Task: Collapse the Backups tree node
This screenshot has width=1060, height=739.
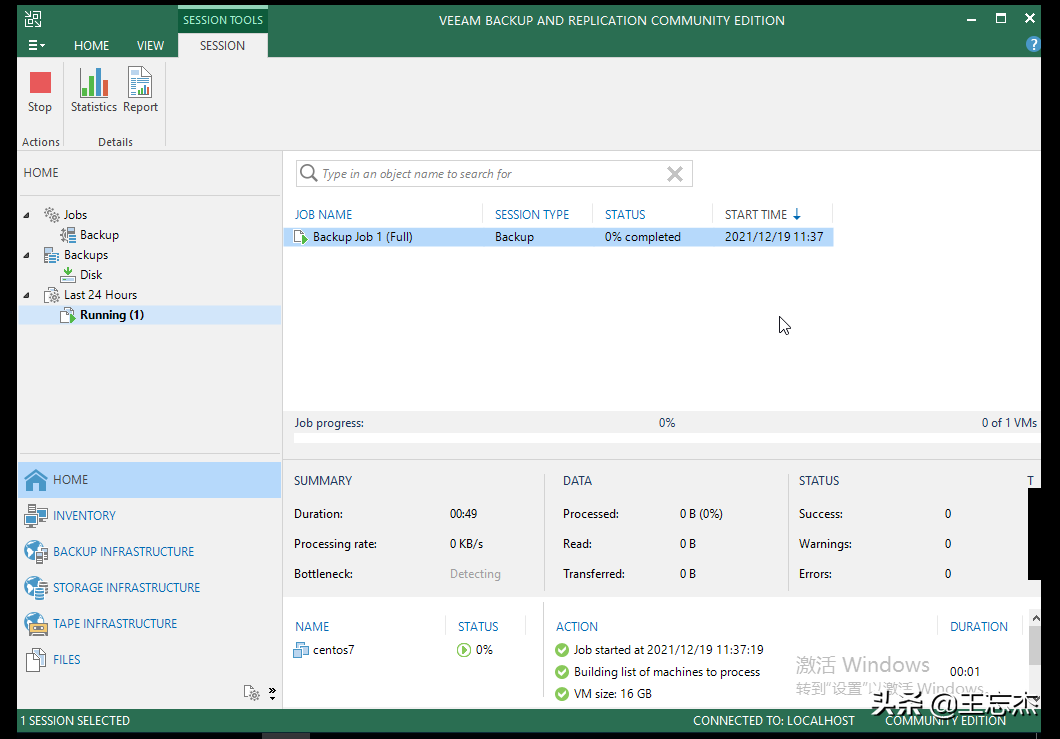Action: pos(26,255)
